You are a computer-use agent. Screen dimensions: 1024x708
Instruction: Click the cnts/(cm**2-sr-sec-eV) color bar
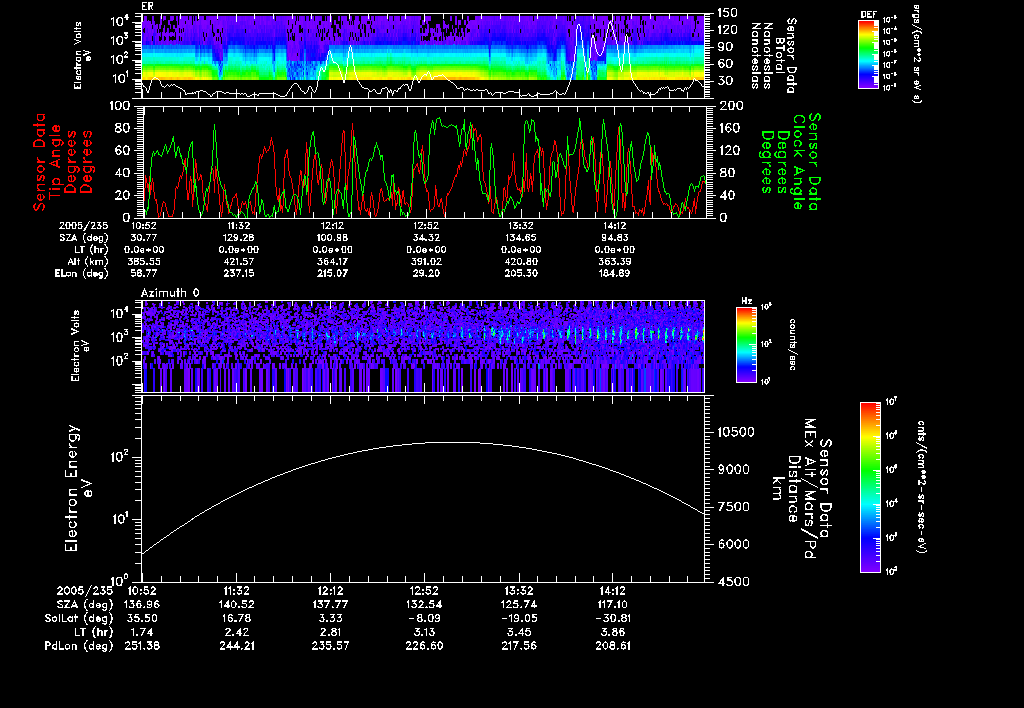870,487
